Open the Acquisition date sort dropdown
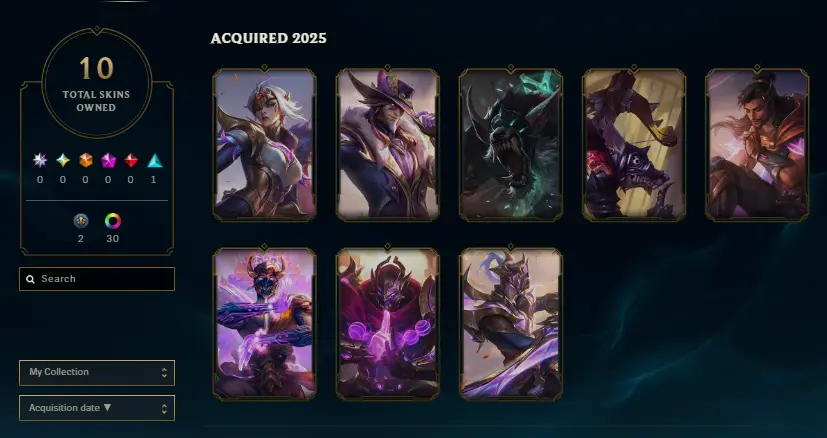The image size is (827, 438). [97, 408]
